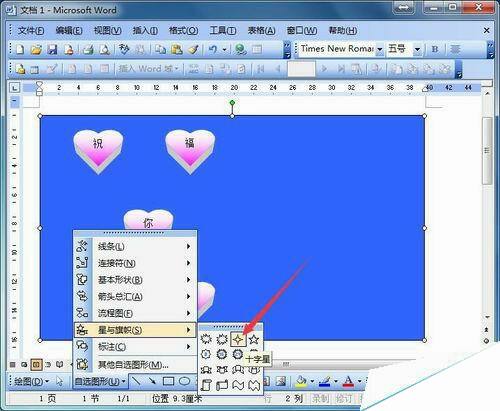Save the document with floppy icon

pos(52,49)
